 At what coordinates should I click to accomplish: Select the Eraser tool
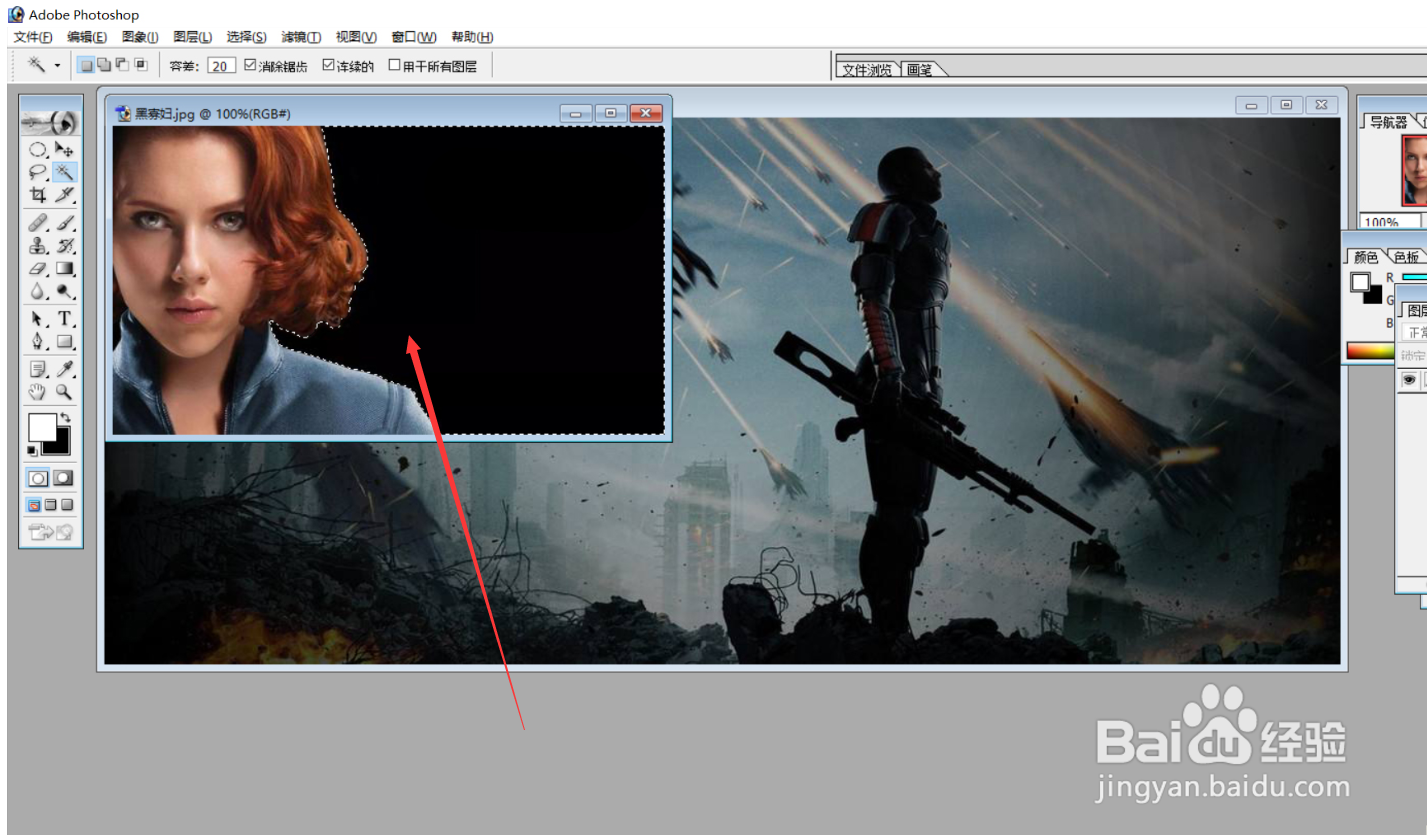pos(38,268)
